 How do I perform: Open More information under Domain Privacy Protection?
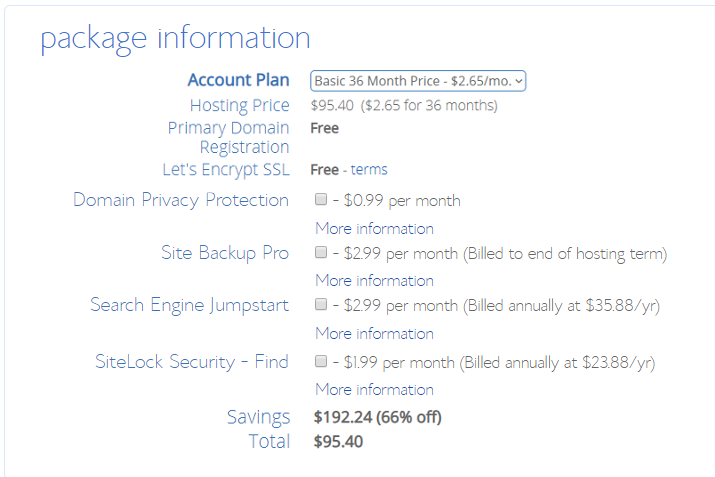tap(374, 228)
